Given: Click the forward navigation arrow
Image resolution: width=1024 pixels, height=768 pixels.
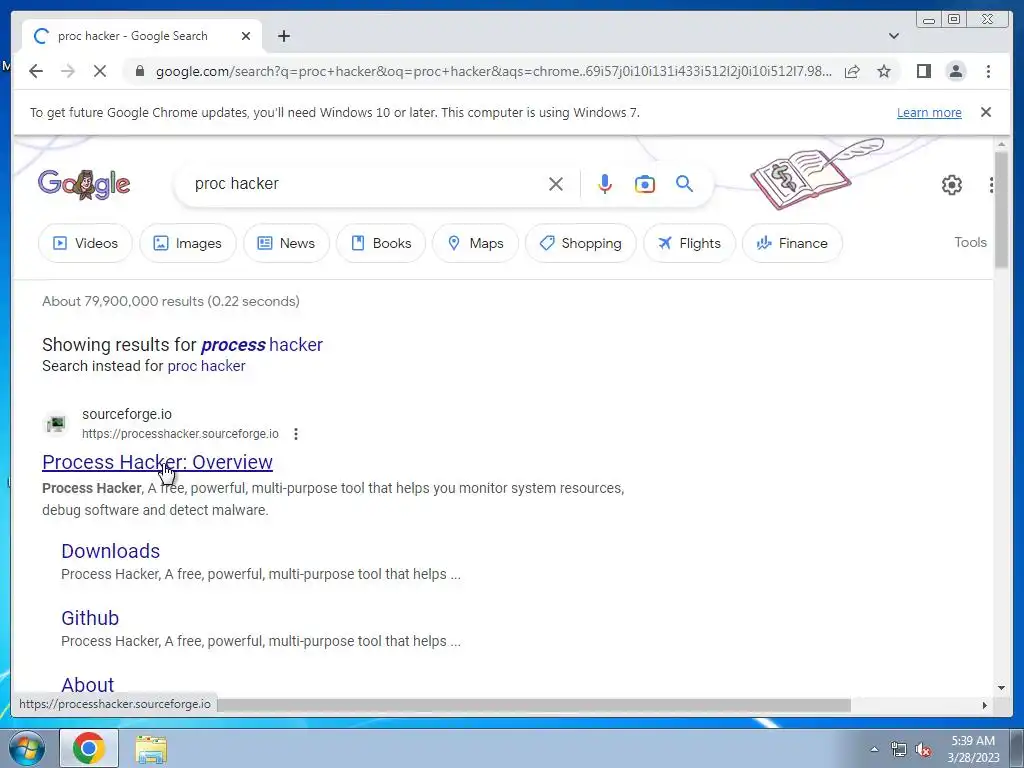Looking at the screenshot, I should click(68, 71).
